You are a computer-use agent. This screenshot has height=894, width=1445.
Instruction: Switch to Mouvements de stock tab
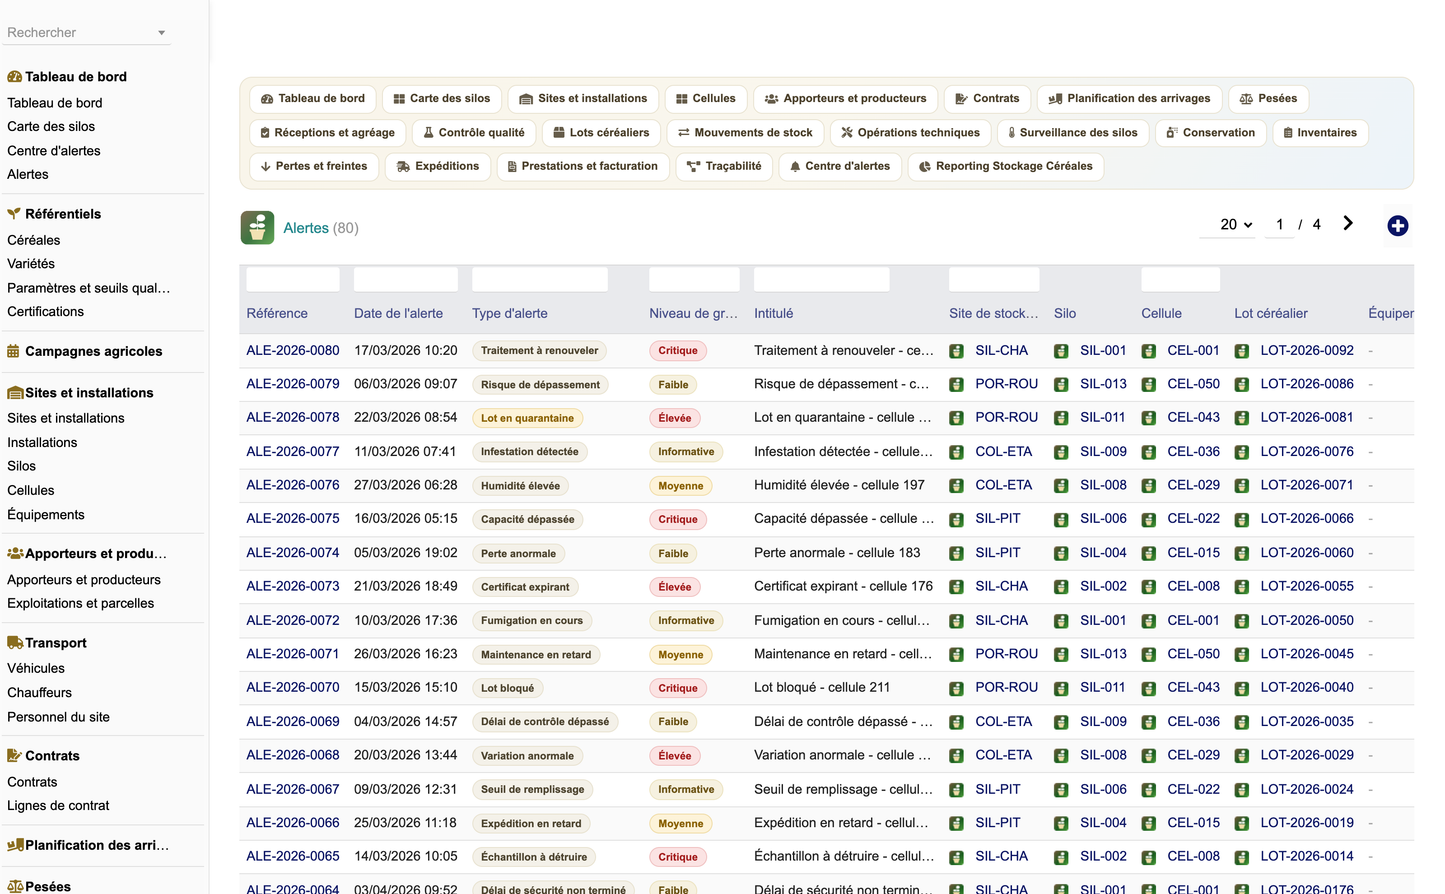745,133
